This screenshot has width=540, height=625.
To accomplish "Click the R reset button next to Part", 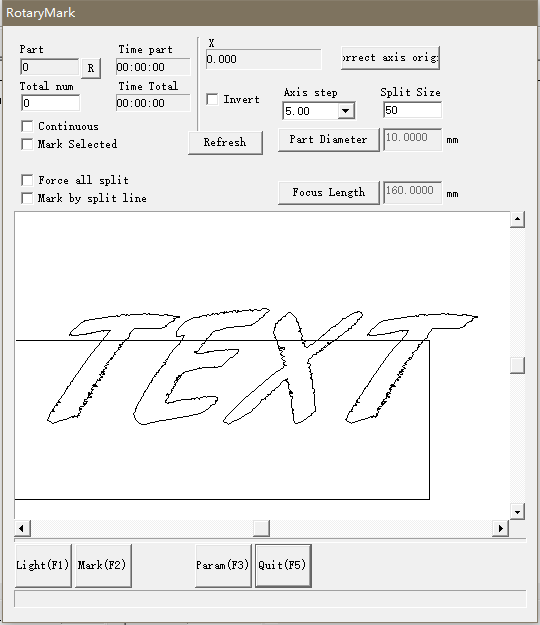I will [x=91, y=68].
